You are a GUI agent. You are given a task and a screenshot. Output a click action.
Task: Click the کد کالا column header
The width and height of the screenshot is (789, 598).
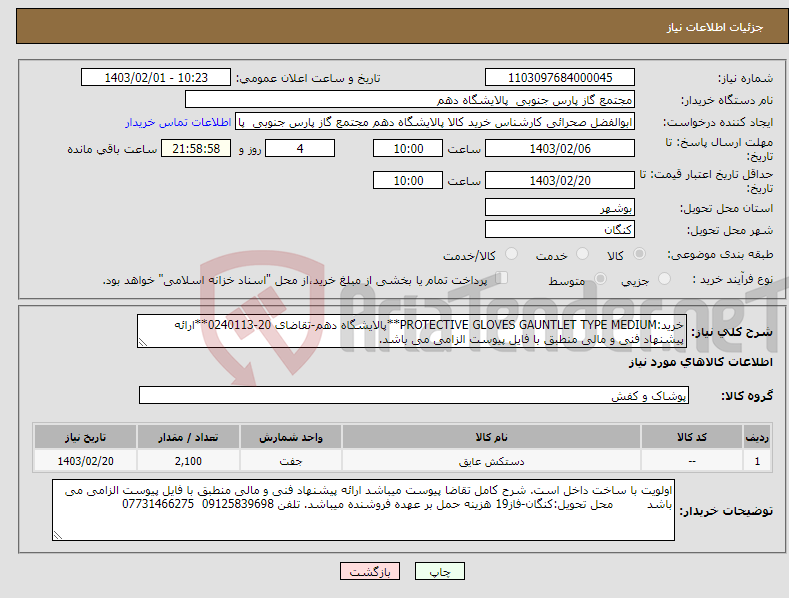coord(692,437)
